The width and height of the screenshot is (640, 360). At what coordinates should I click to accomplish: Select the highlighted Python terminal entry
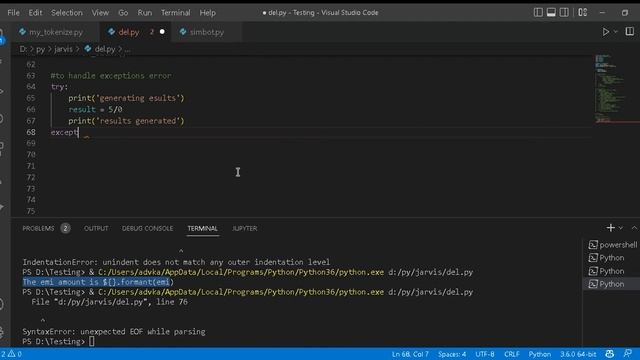[x=612, y=284]
